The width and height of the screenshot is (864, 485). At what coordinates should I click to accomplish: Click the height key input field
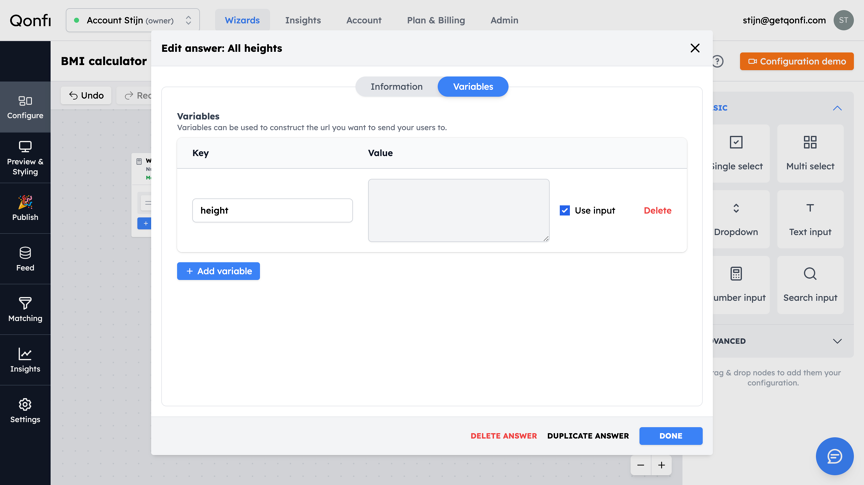click(272, 211)
